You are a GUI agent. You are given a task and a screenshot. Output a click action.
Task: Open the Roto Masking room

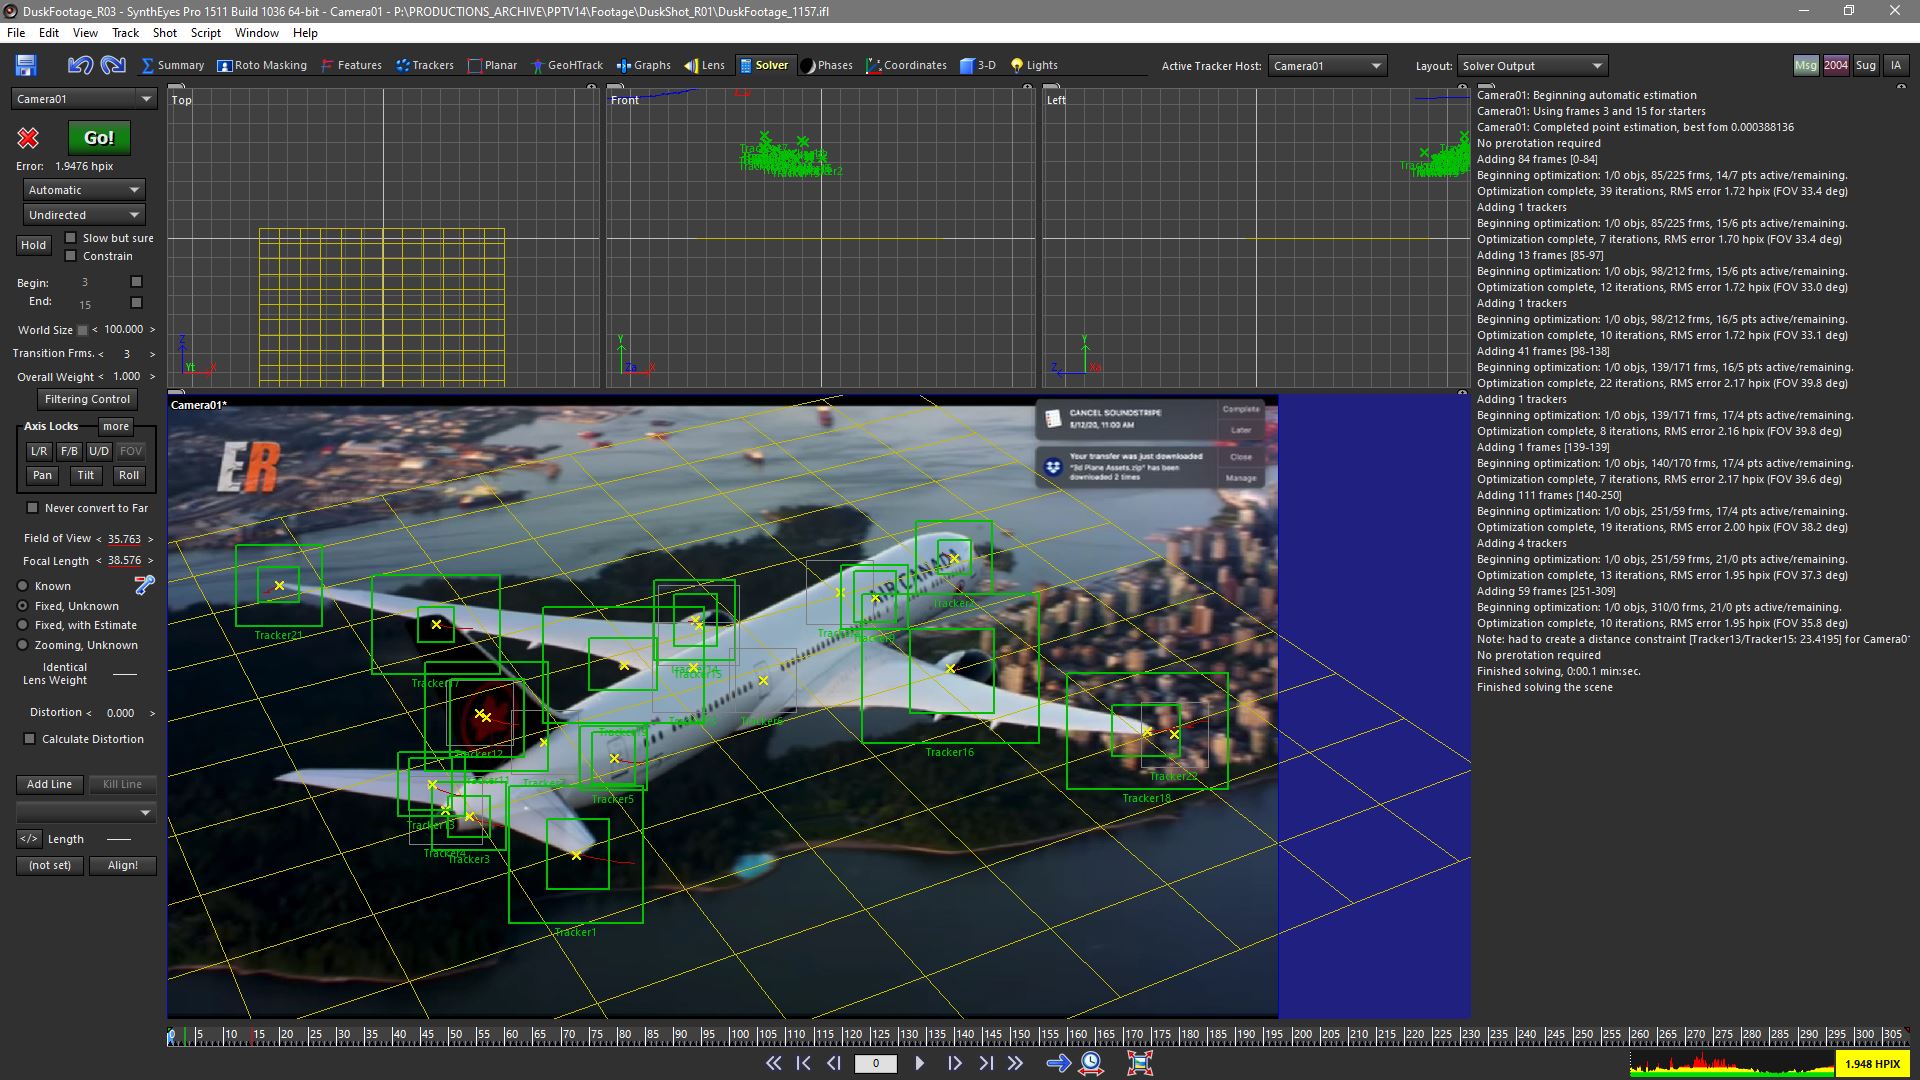(262, 65)
